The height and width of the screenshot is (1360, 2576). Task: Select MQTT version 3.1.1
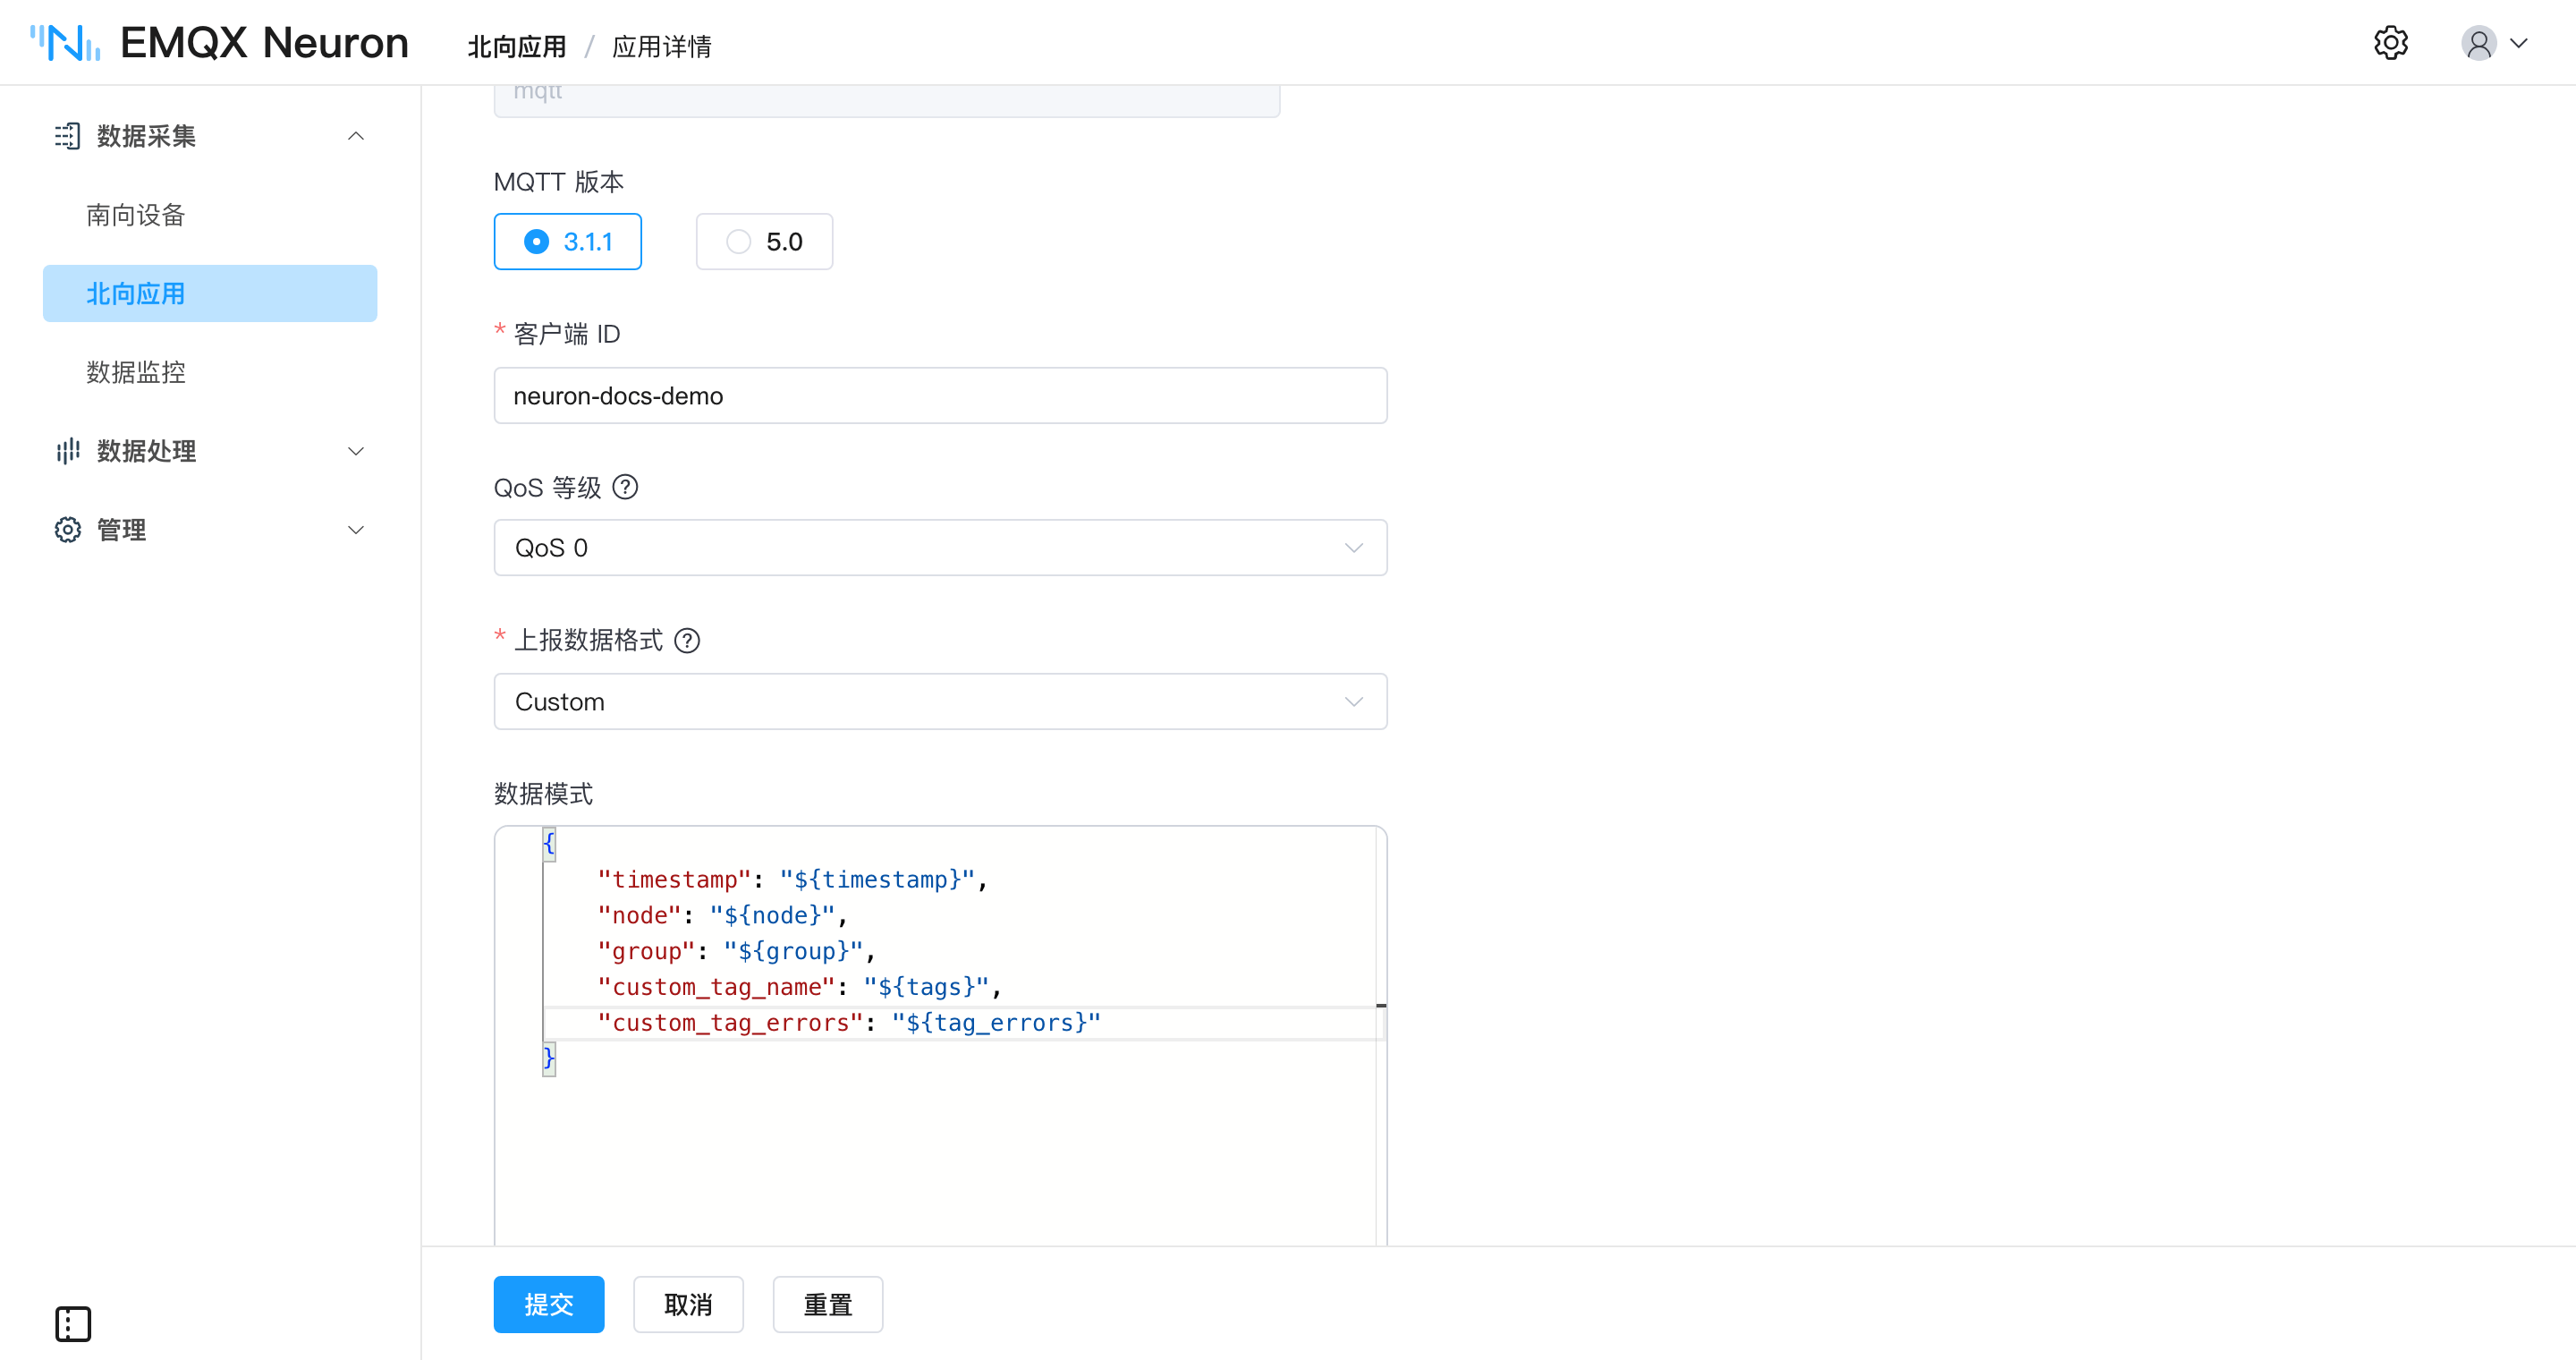(567, 241)
